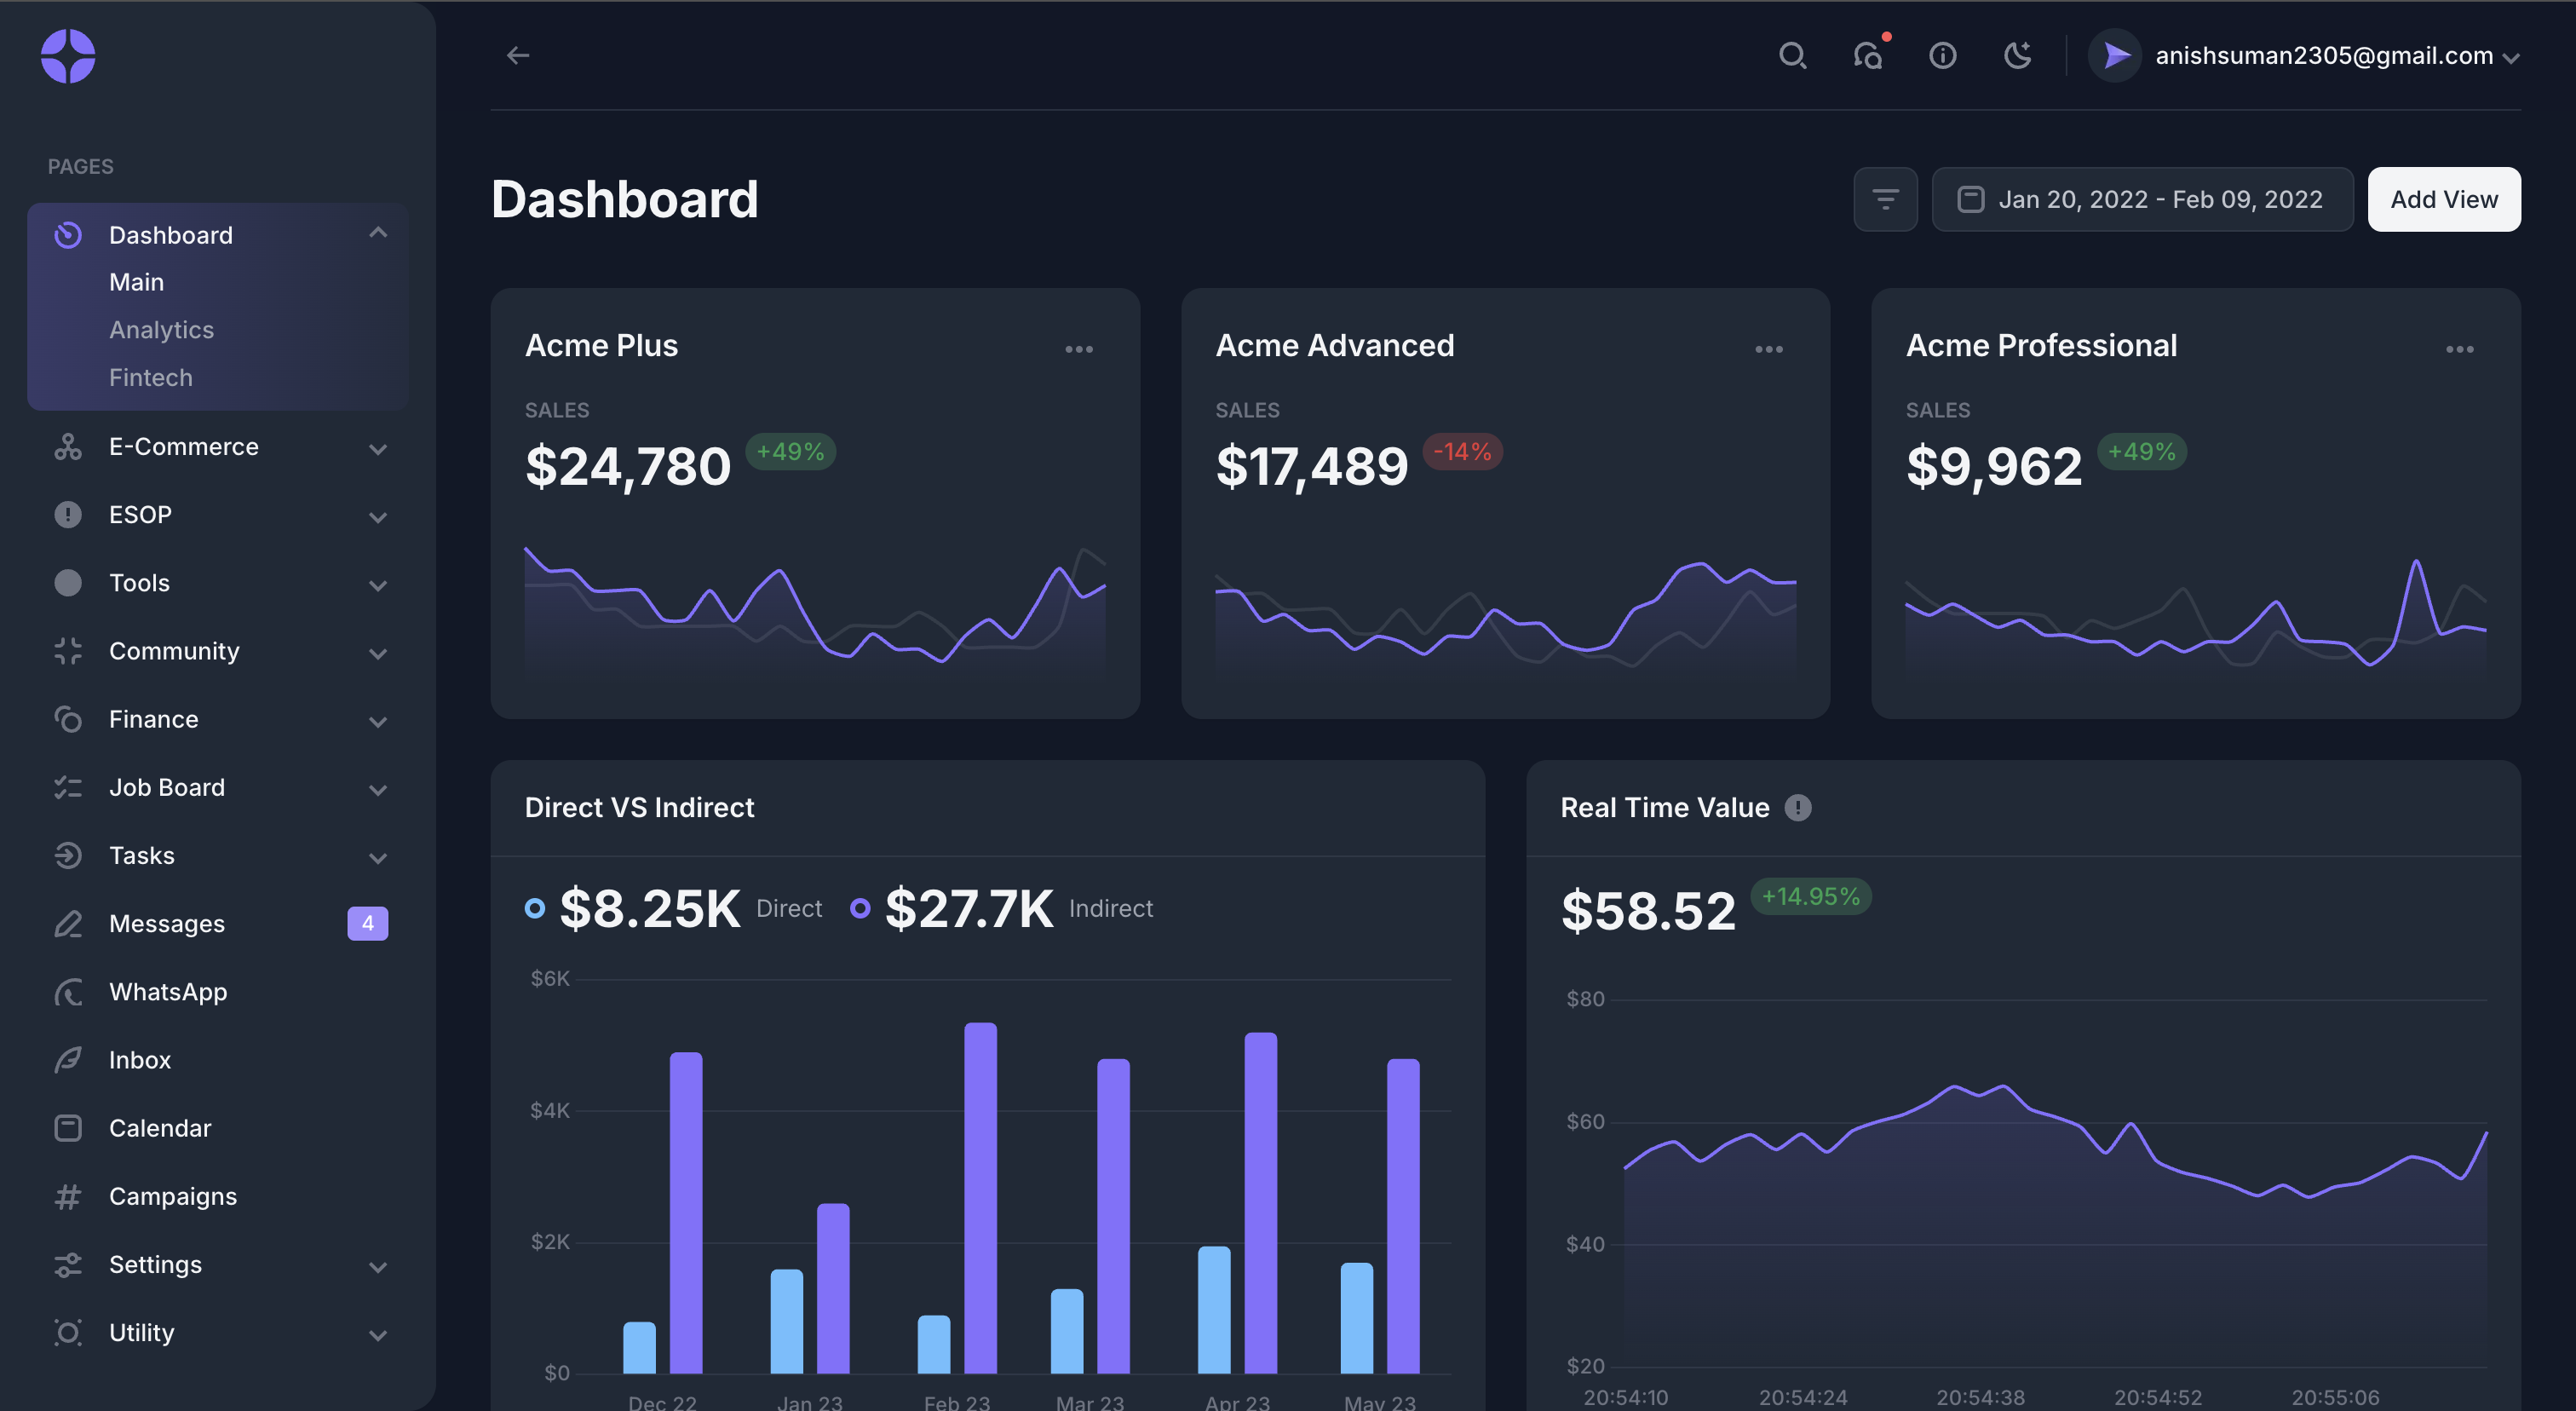The width and height of the screenshot is (2576, 1411).
Task: Open the user account email dropdown
Action: 2322,56
